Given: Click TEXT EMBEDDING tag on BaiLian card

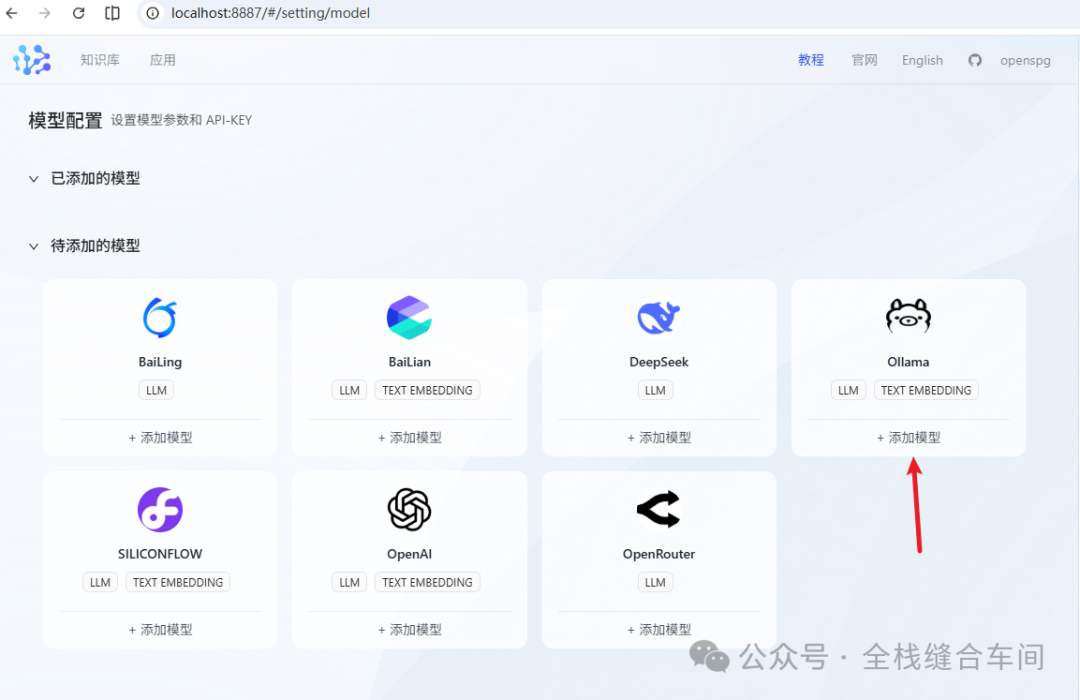Looking at the screenshot, I should [427, 390].
